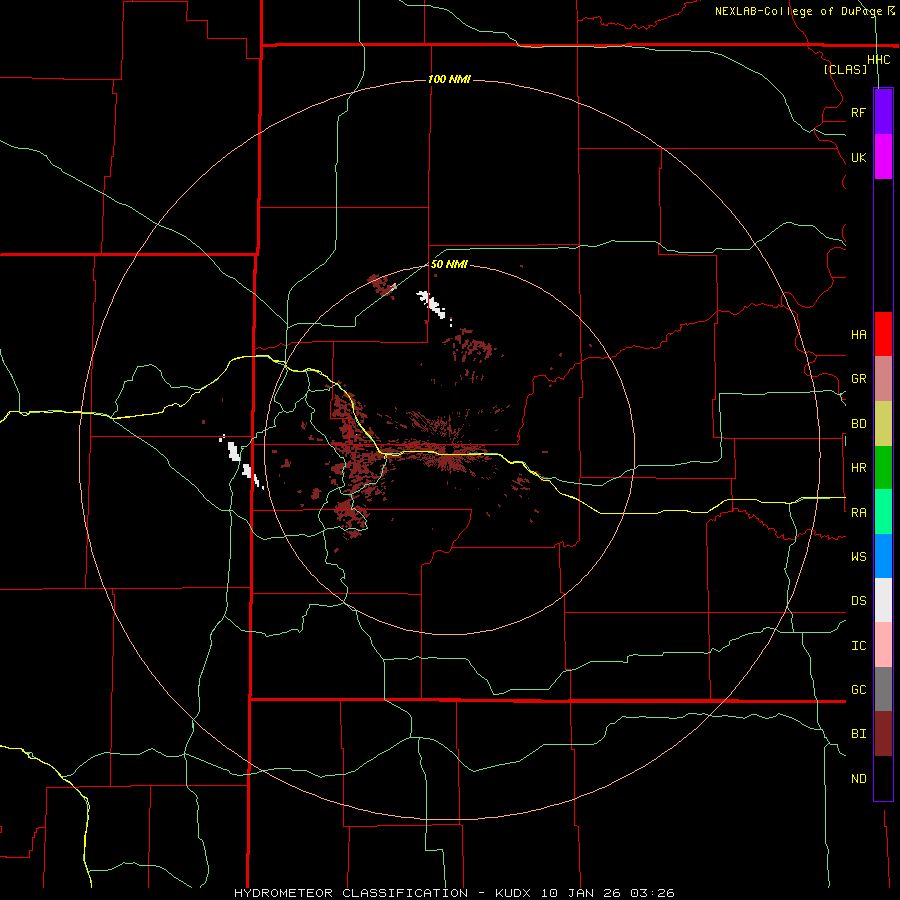Click the GC legend label
Viewport: 900px width, 900px height.
[858, 690]
